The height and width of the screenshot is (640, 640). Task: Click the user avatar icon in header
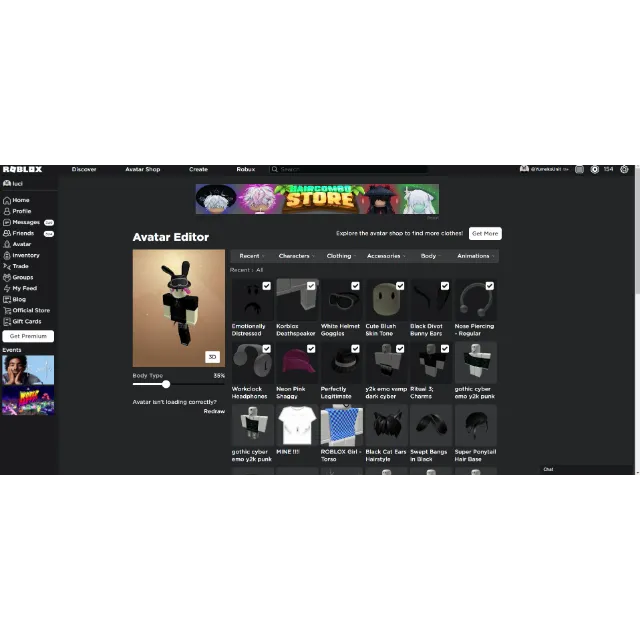click(524, 169)
